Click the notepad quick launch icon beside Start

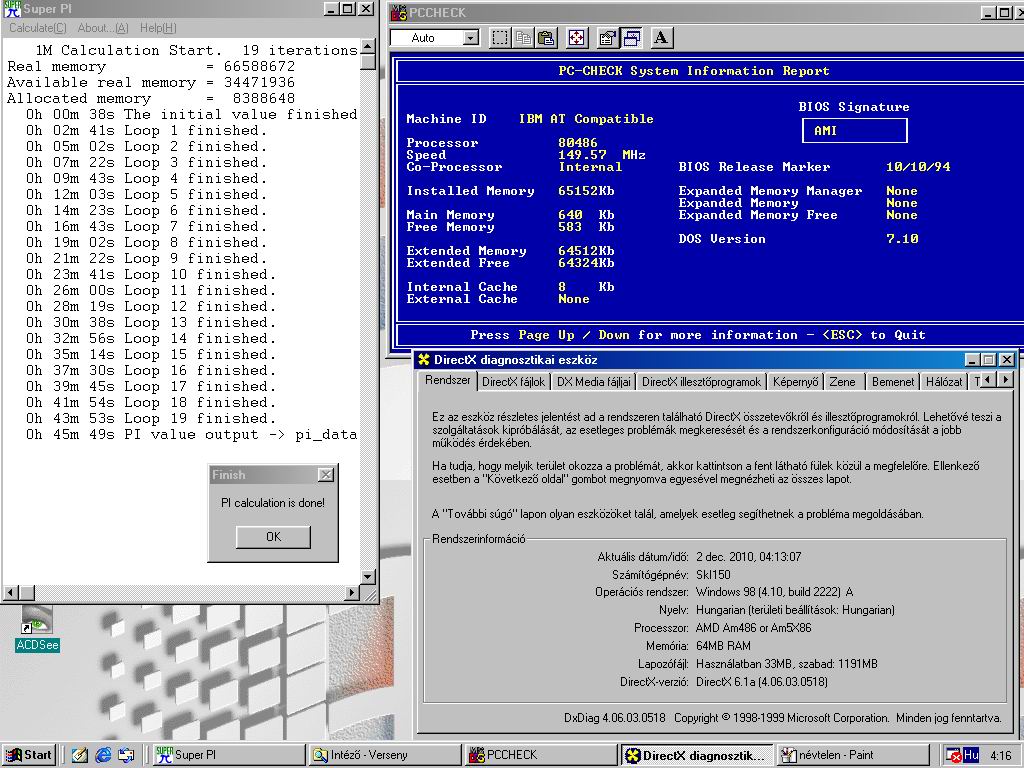click(x=80, y=755)
